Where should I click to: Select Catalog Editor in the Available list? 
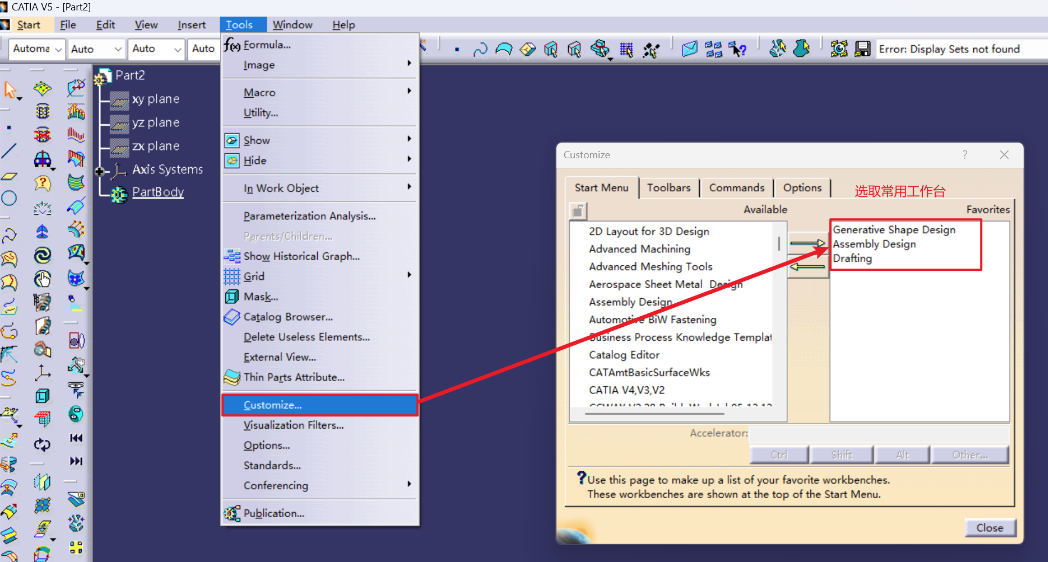coord(624,355)
